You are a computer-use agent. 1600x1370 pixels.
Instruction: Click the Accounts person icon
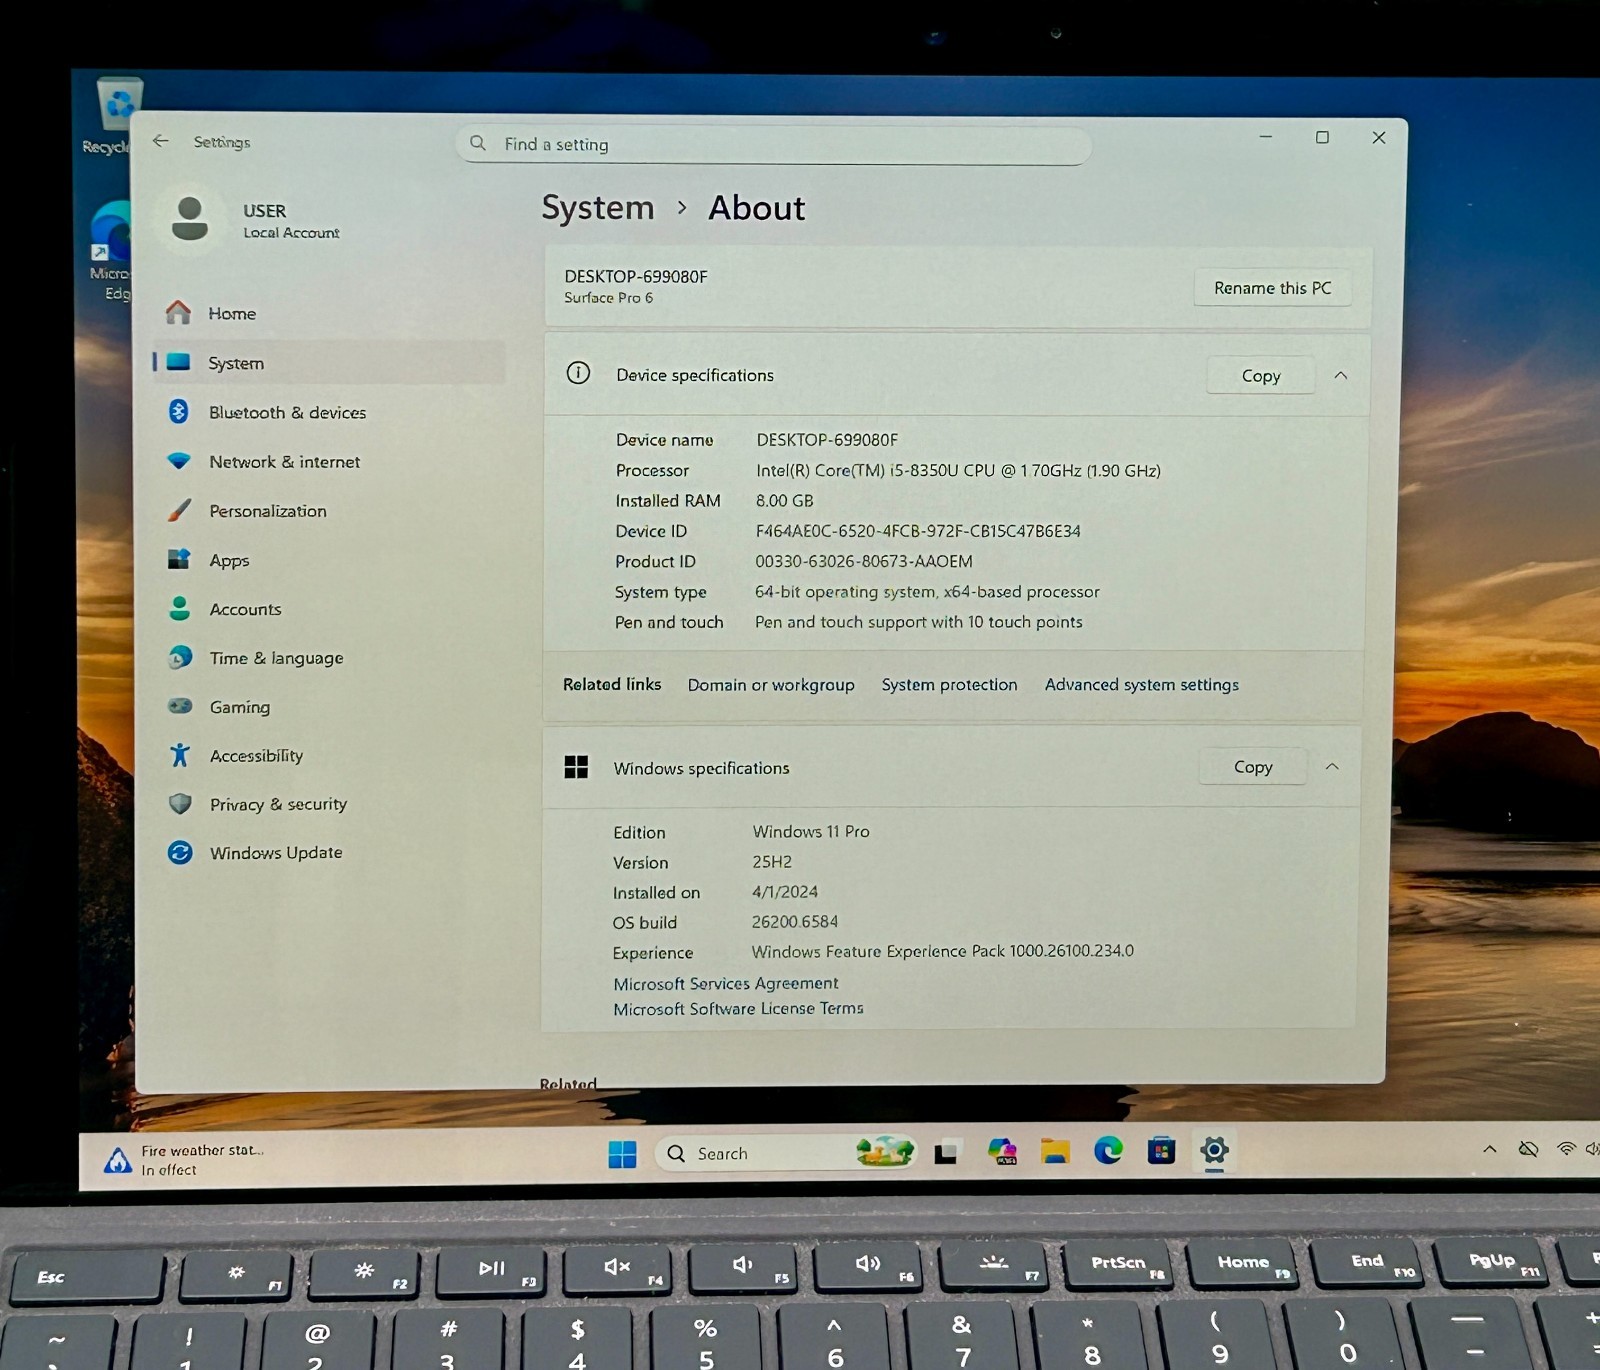[180, 609]
